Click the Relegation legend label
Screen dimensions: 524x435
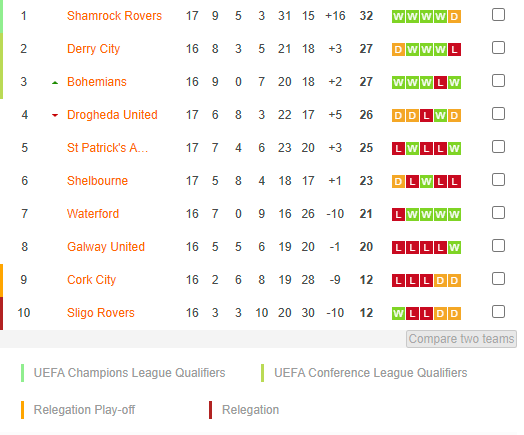[x=250, y=410]
